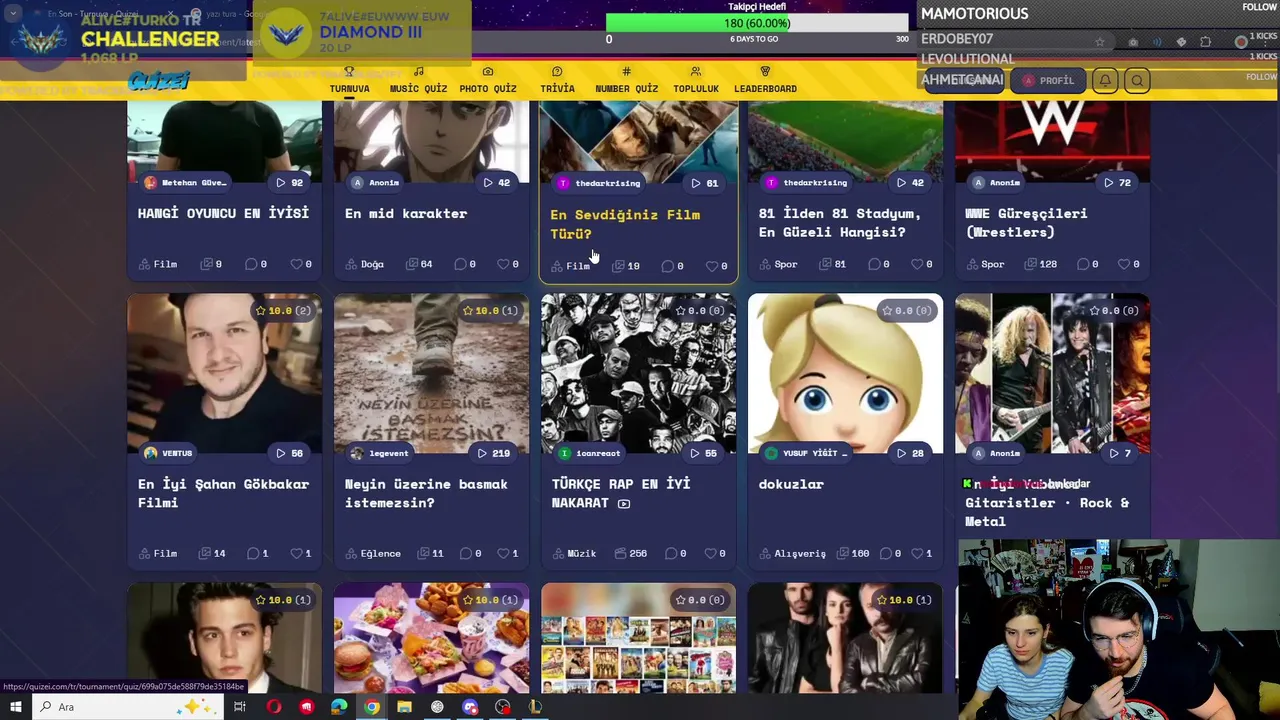Screen dimensions: 1280x720
Task: Open League of Legends taskbar icon
Action: [535, 707]
